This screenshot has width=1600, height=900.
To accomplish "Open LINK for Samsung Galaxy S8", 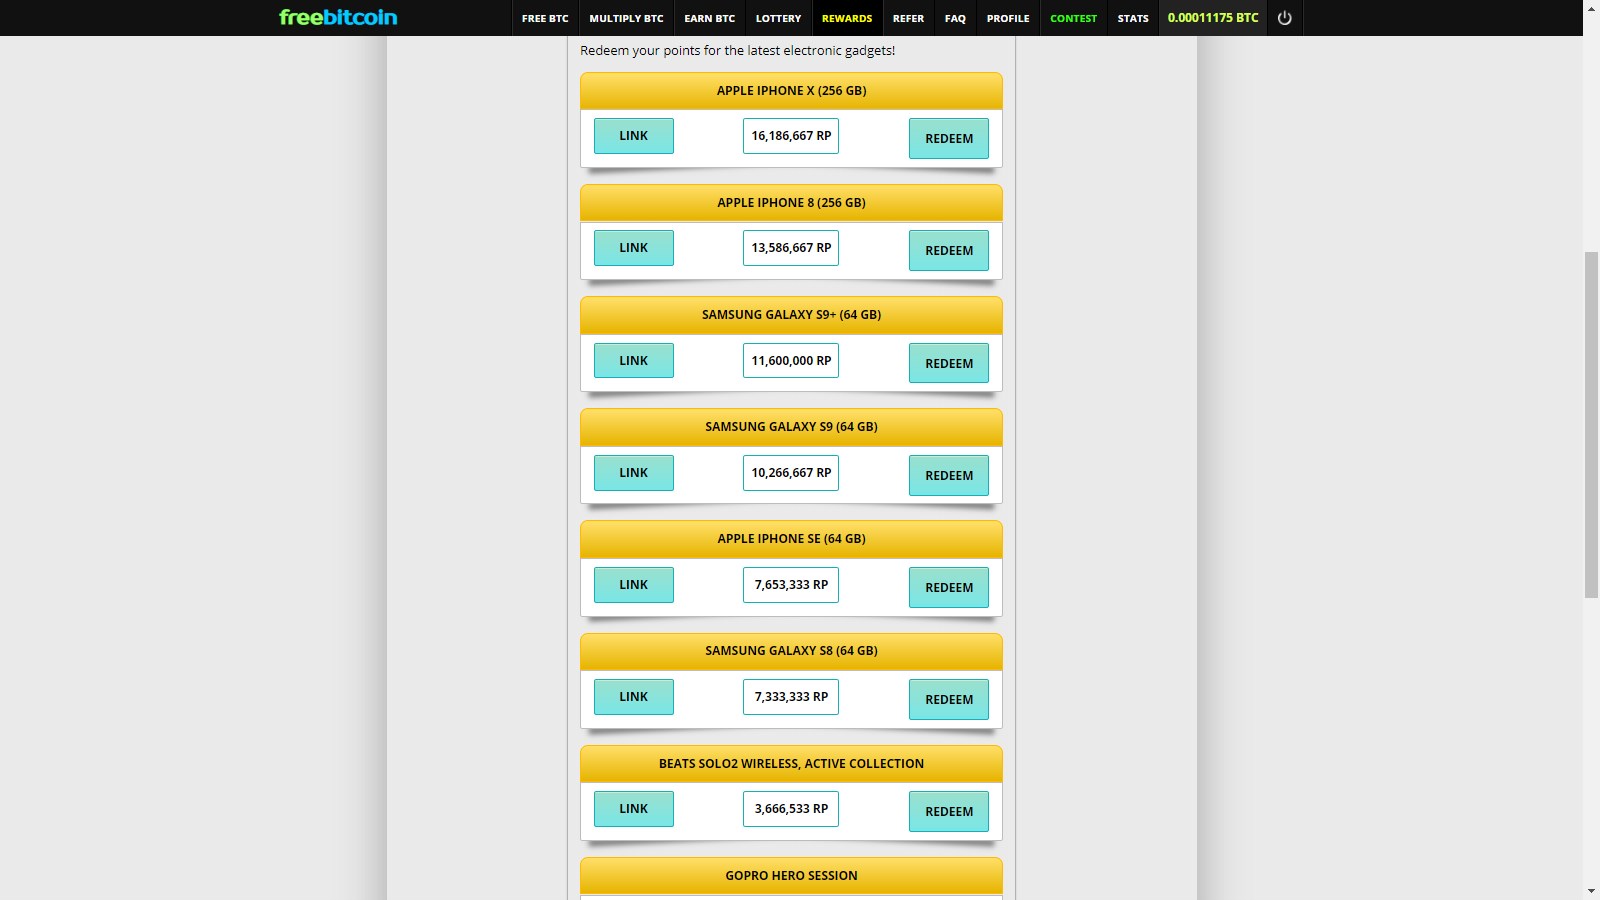I will (x=634, y=697).
